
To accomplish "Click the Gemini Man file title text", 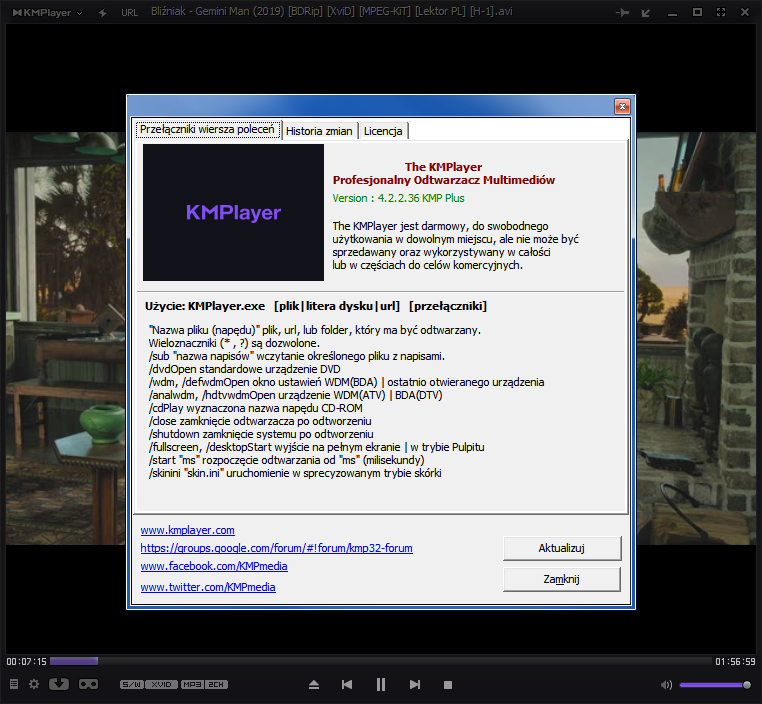I will tap(331, 12).
